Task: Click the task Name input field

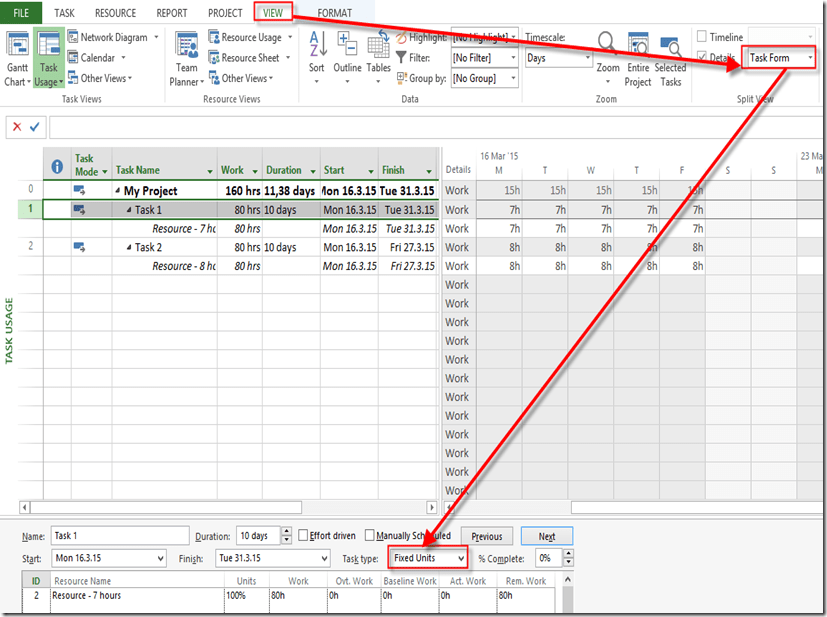Action: pyautogui.click(x=119, y=536)
